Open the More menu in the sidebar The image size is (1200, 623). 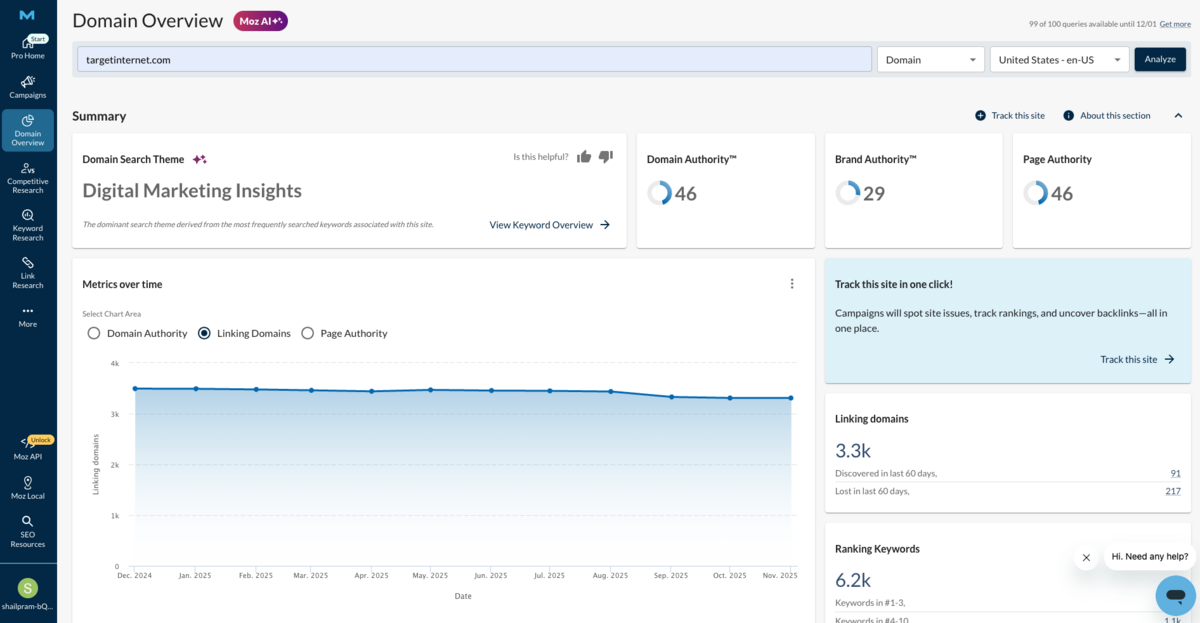[x=28, y=317]
